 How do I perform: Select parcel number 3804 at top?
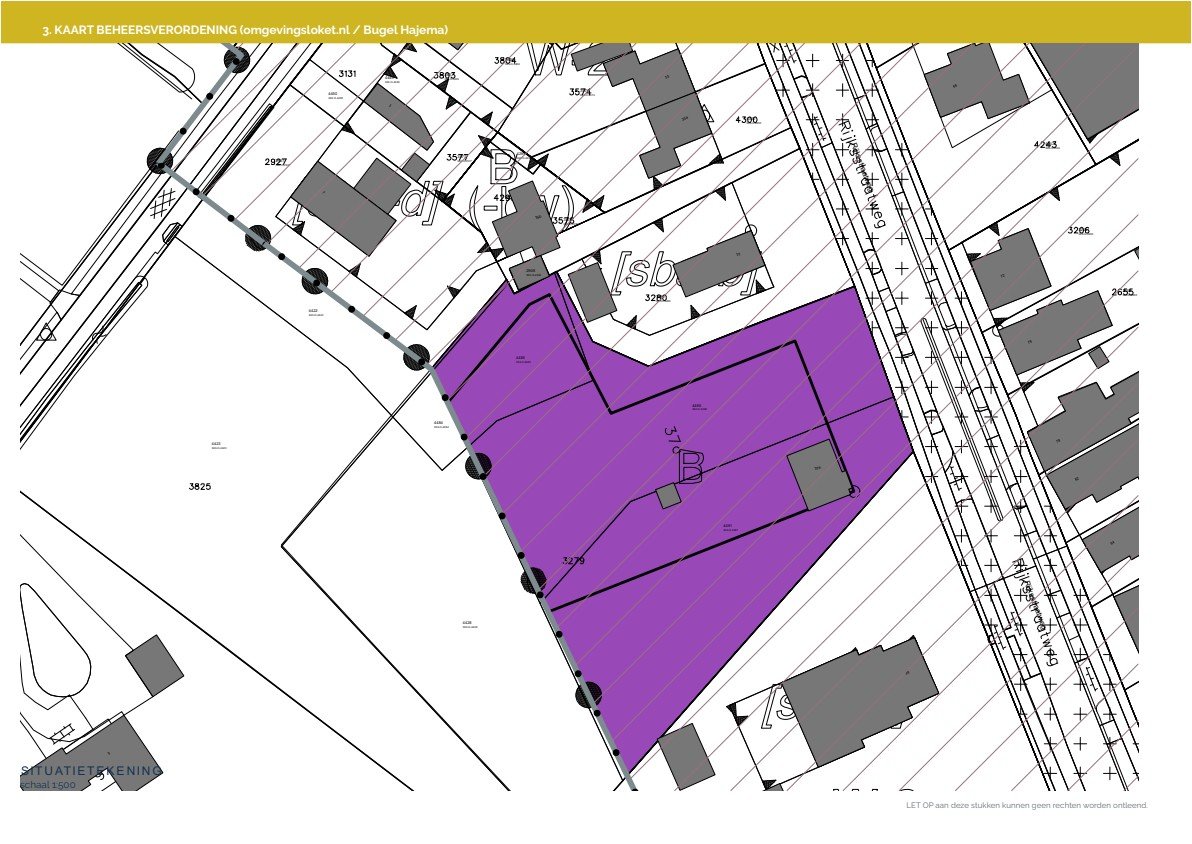tap(506, 60)
